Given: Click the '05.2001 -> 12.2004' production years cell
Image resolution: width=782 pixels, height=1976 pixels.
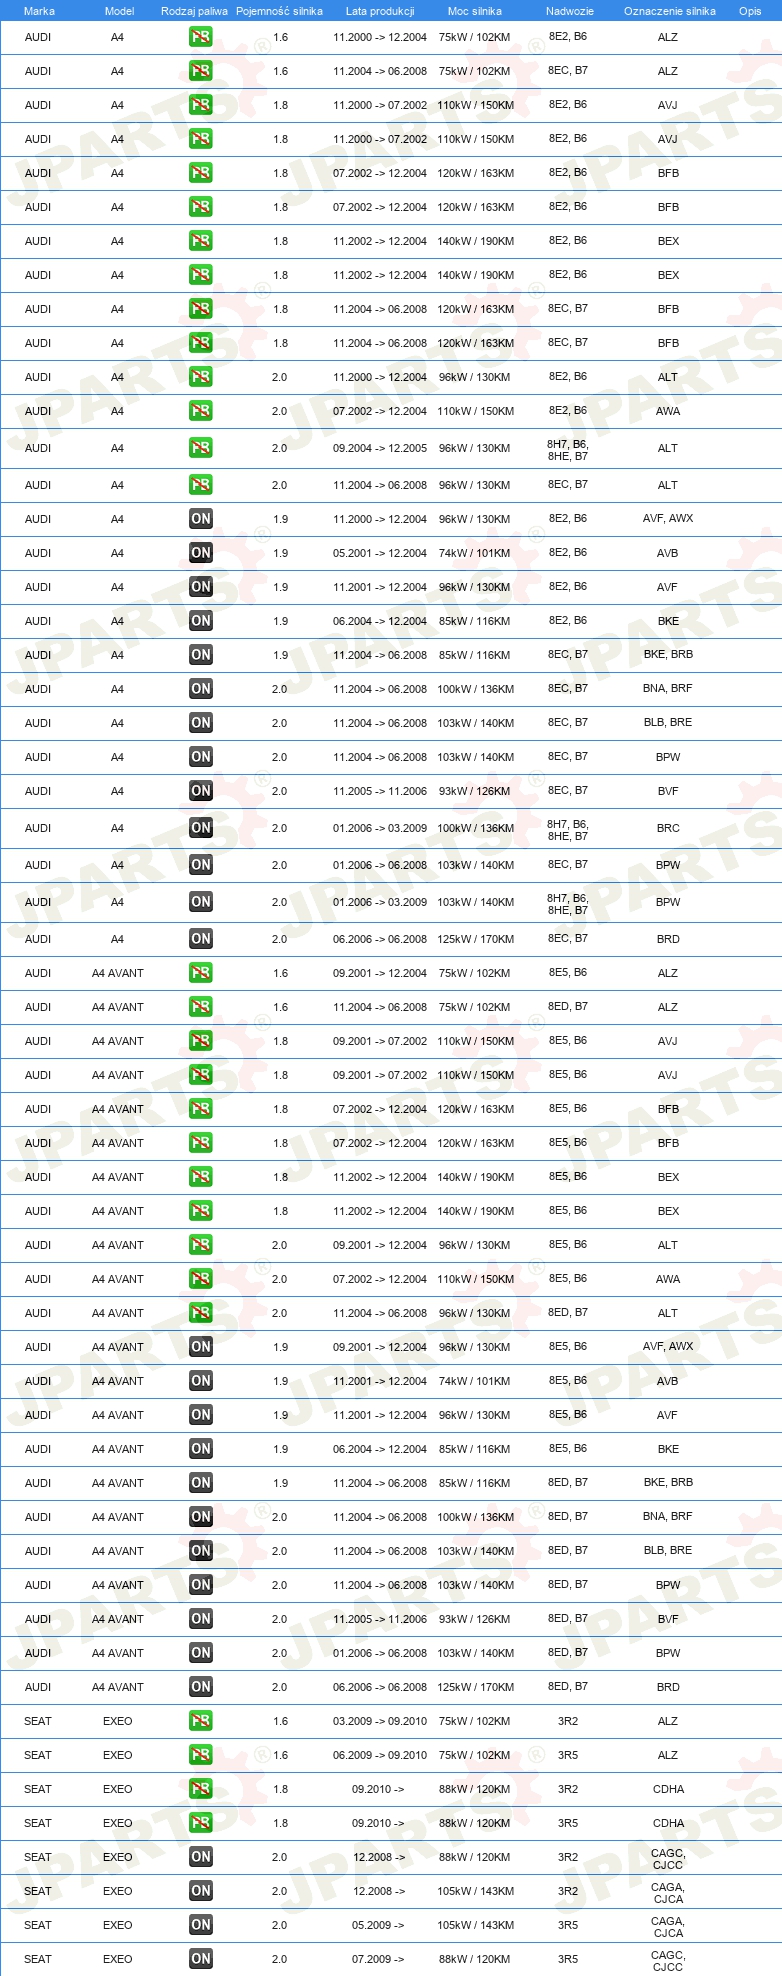Looking at the screenshot, I should coord(380,553).
